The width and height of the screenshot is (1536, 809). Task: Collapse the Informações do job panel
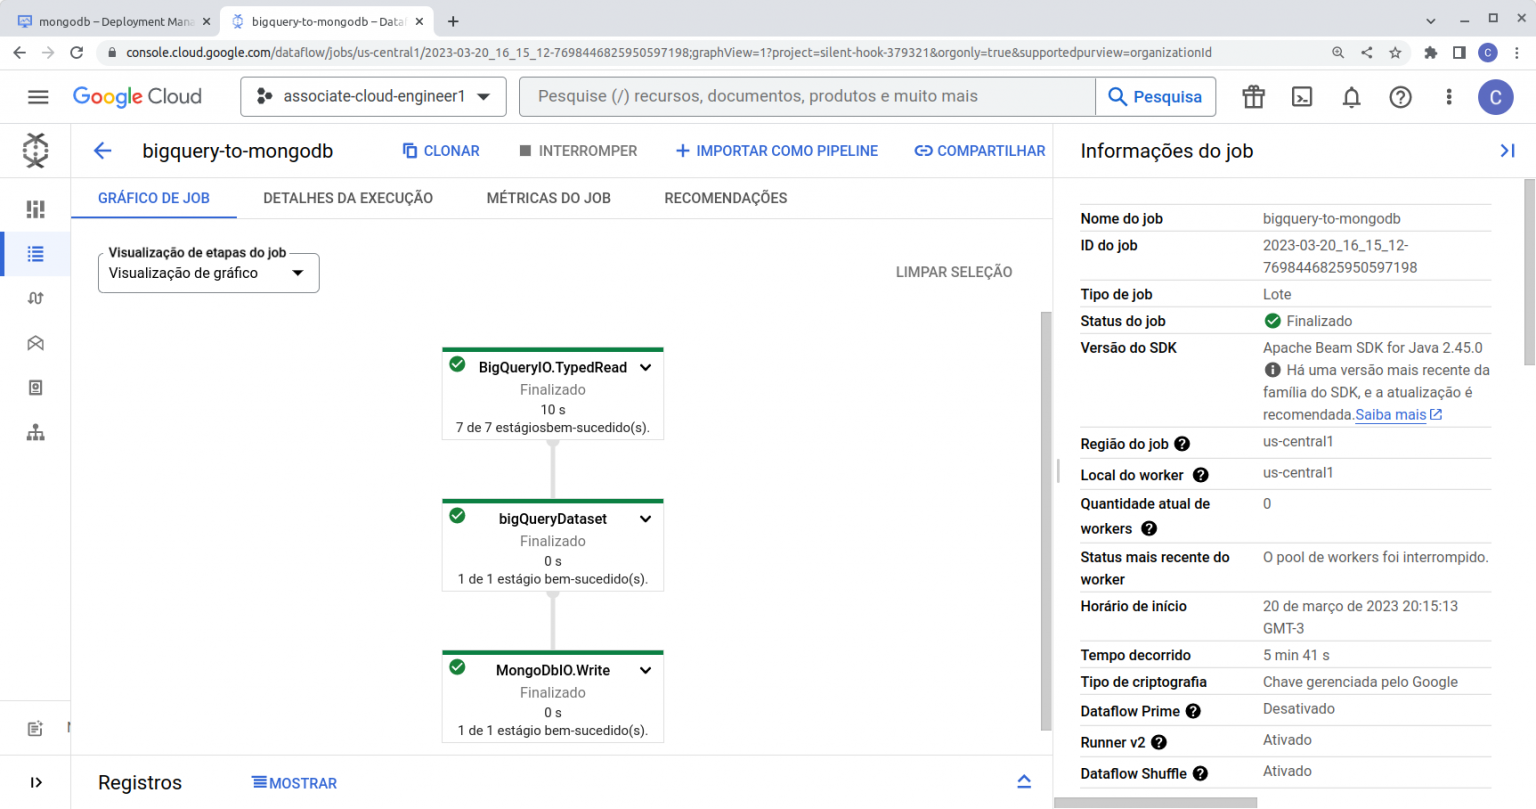(x=1507, y=150)
